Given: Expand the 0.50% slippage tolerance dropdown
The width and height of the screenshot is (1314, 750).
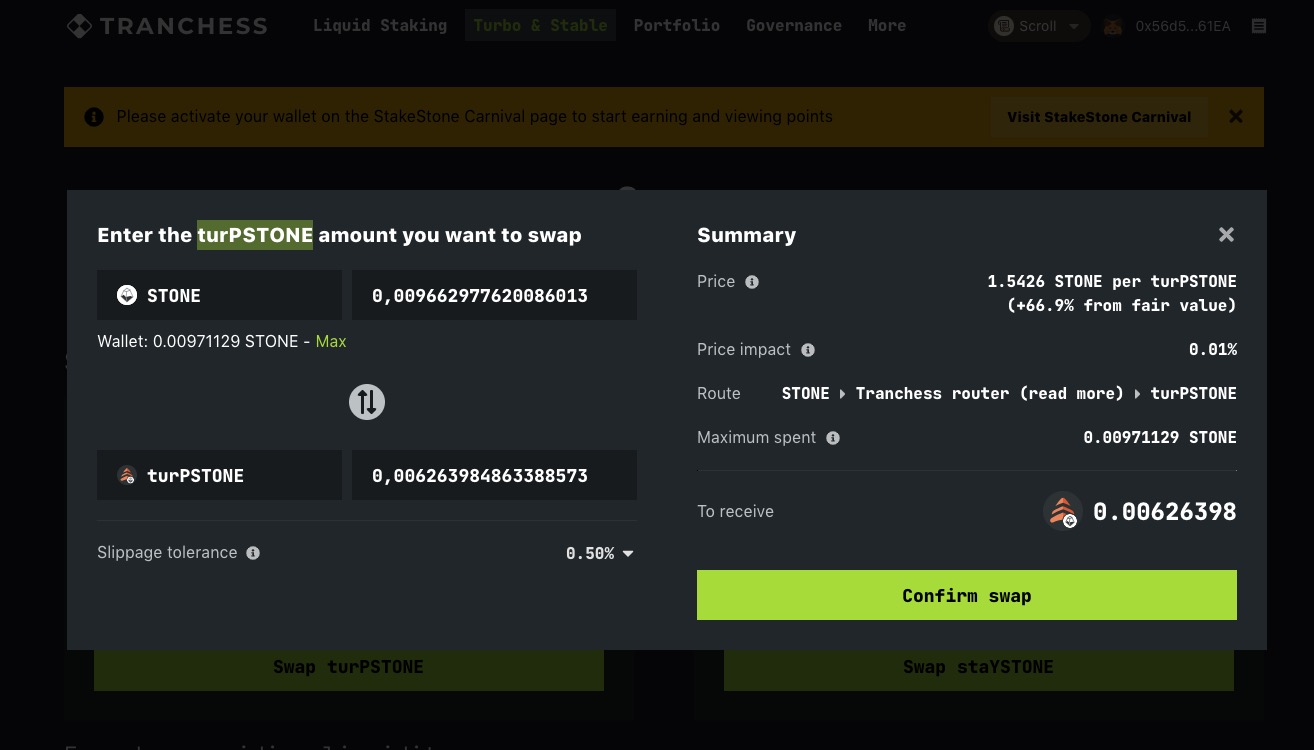Looking at the screenshot, I should coord(600,553).
